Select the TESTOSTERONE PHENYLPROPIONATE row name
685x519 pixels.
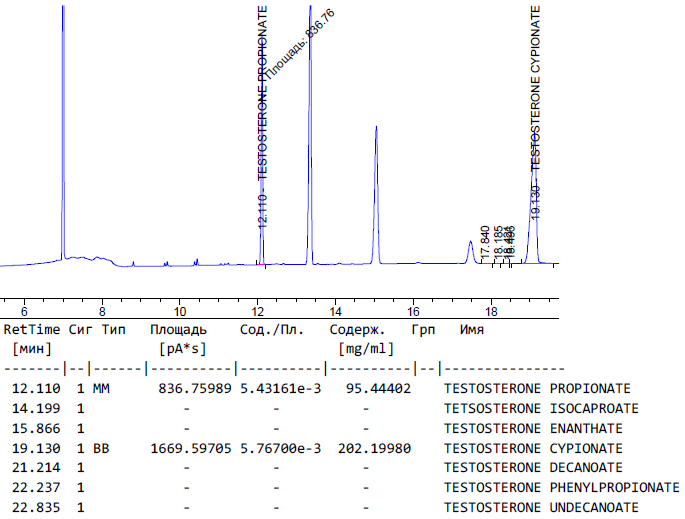coord(561,488)
